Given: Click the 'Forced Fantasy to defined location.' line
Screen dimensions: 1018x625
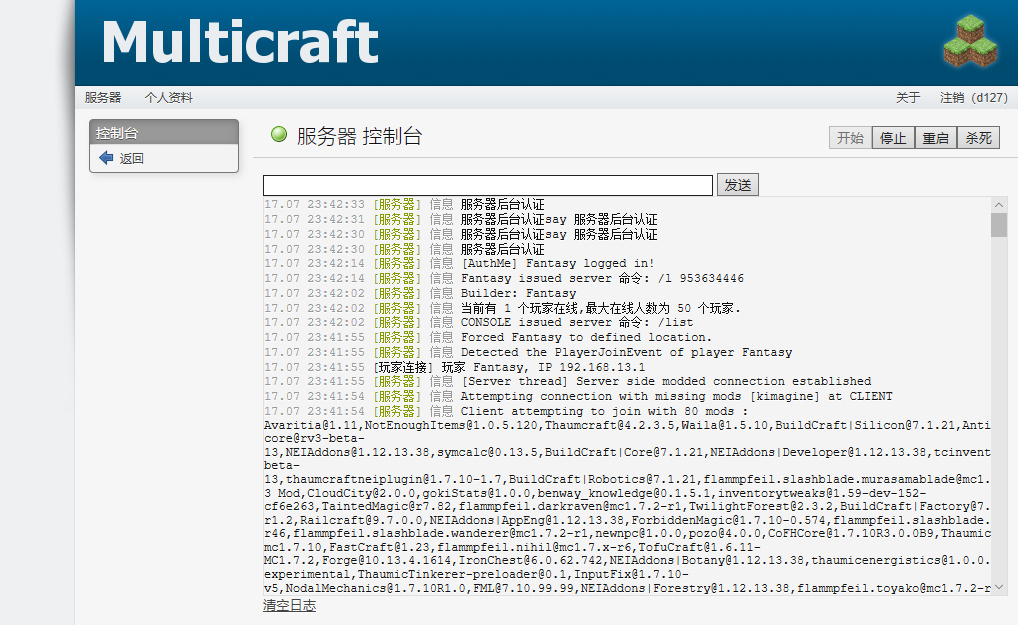Looking at the screenshot, I should 488,337.
